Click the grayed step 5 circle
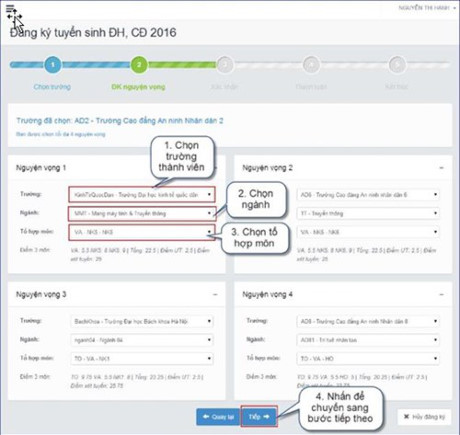The width and height of the screenshot is (460, 435). click(x=397, y=64)
